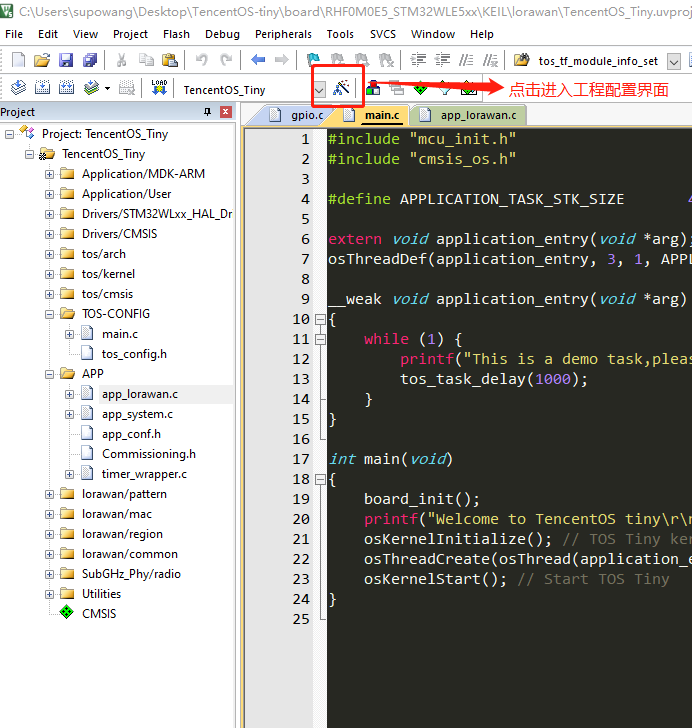
Task: Comment out selection icon
Action: pyautogui.click(x=466, y=60)
